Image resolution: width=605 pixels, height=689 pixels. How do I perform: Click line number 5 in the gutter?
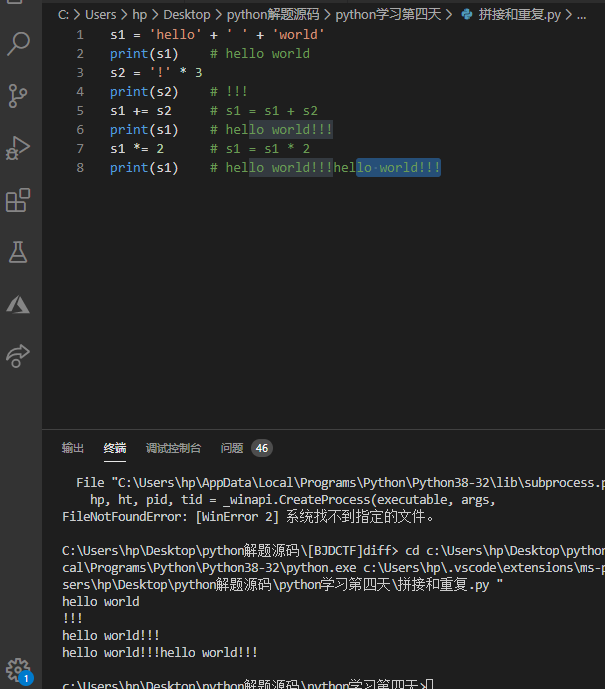click(x=80, y=111)
